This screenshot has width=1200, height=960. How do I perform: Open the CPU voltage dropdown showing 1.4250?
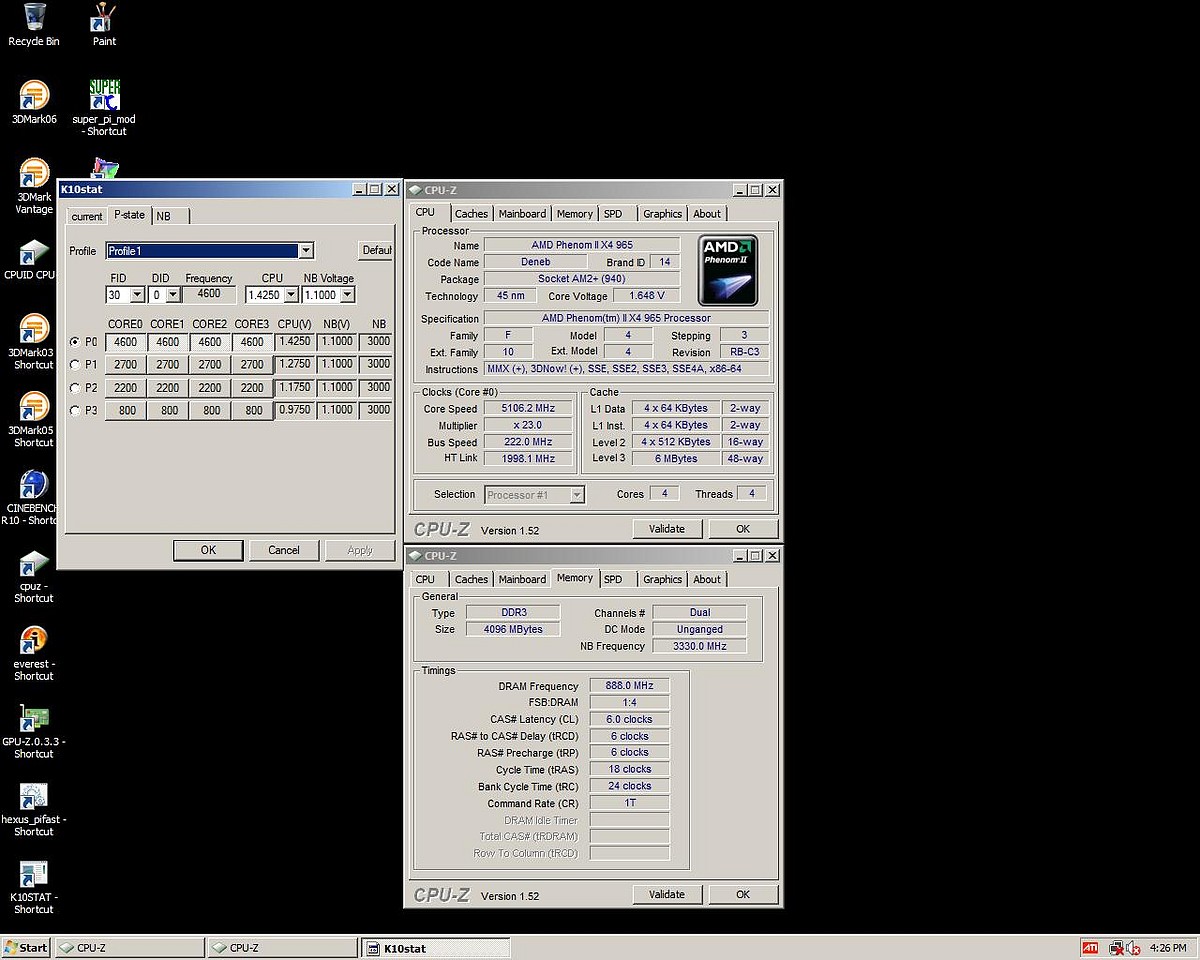point(291,295)
